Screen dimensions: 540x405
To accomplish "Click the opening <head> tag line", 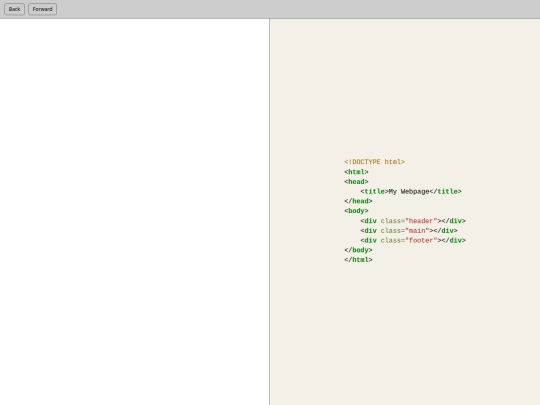I will 356,181.
